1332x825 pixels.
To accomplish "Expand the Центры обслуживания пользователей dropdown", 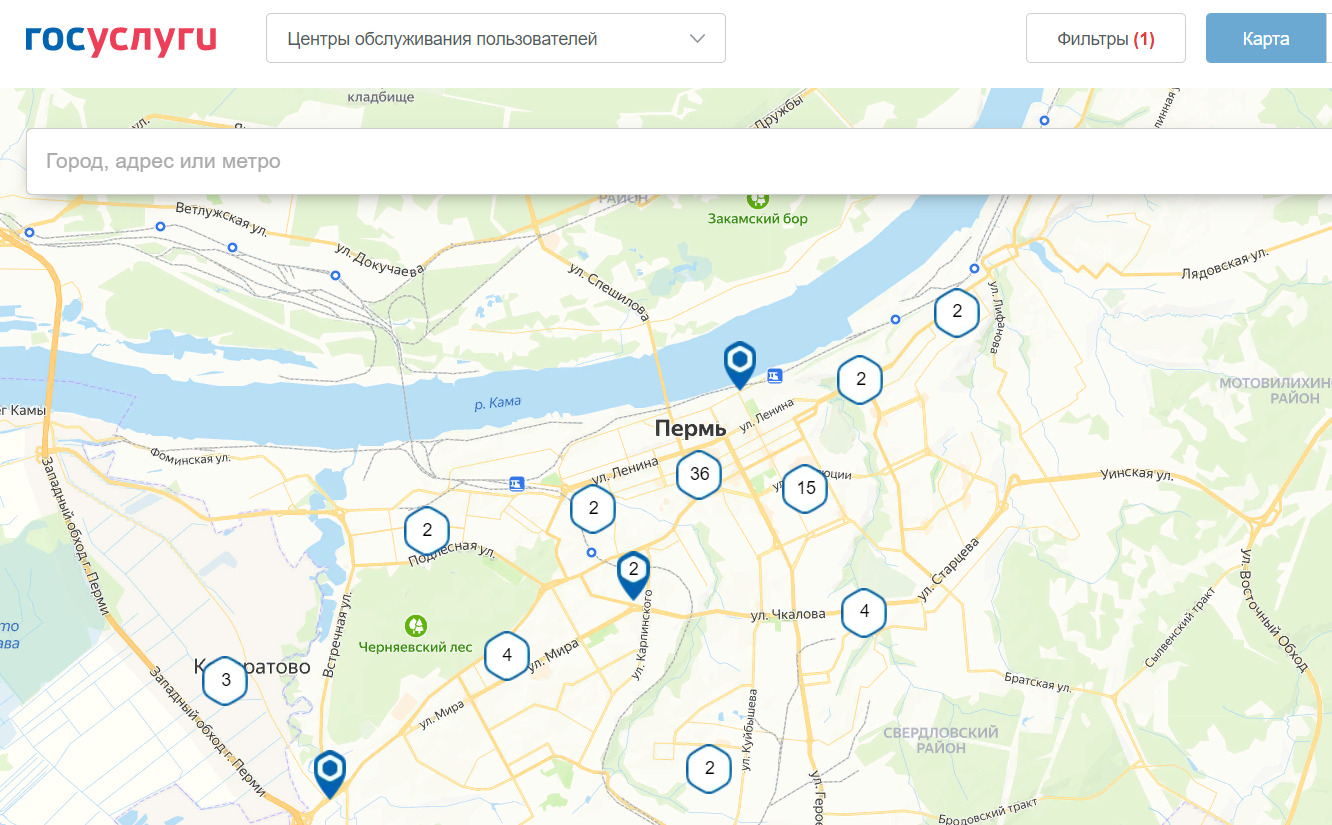I will coord(495,39).
